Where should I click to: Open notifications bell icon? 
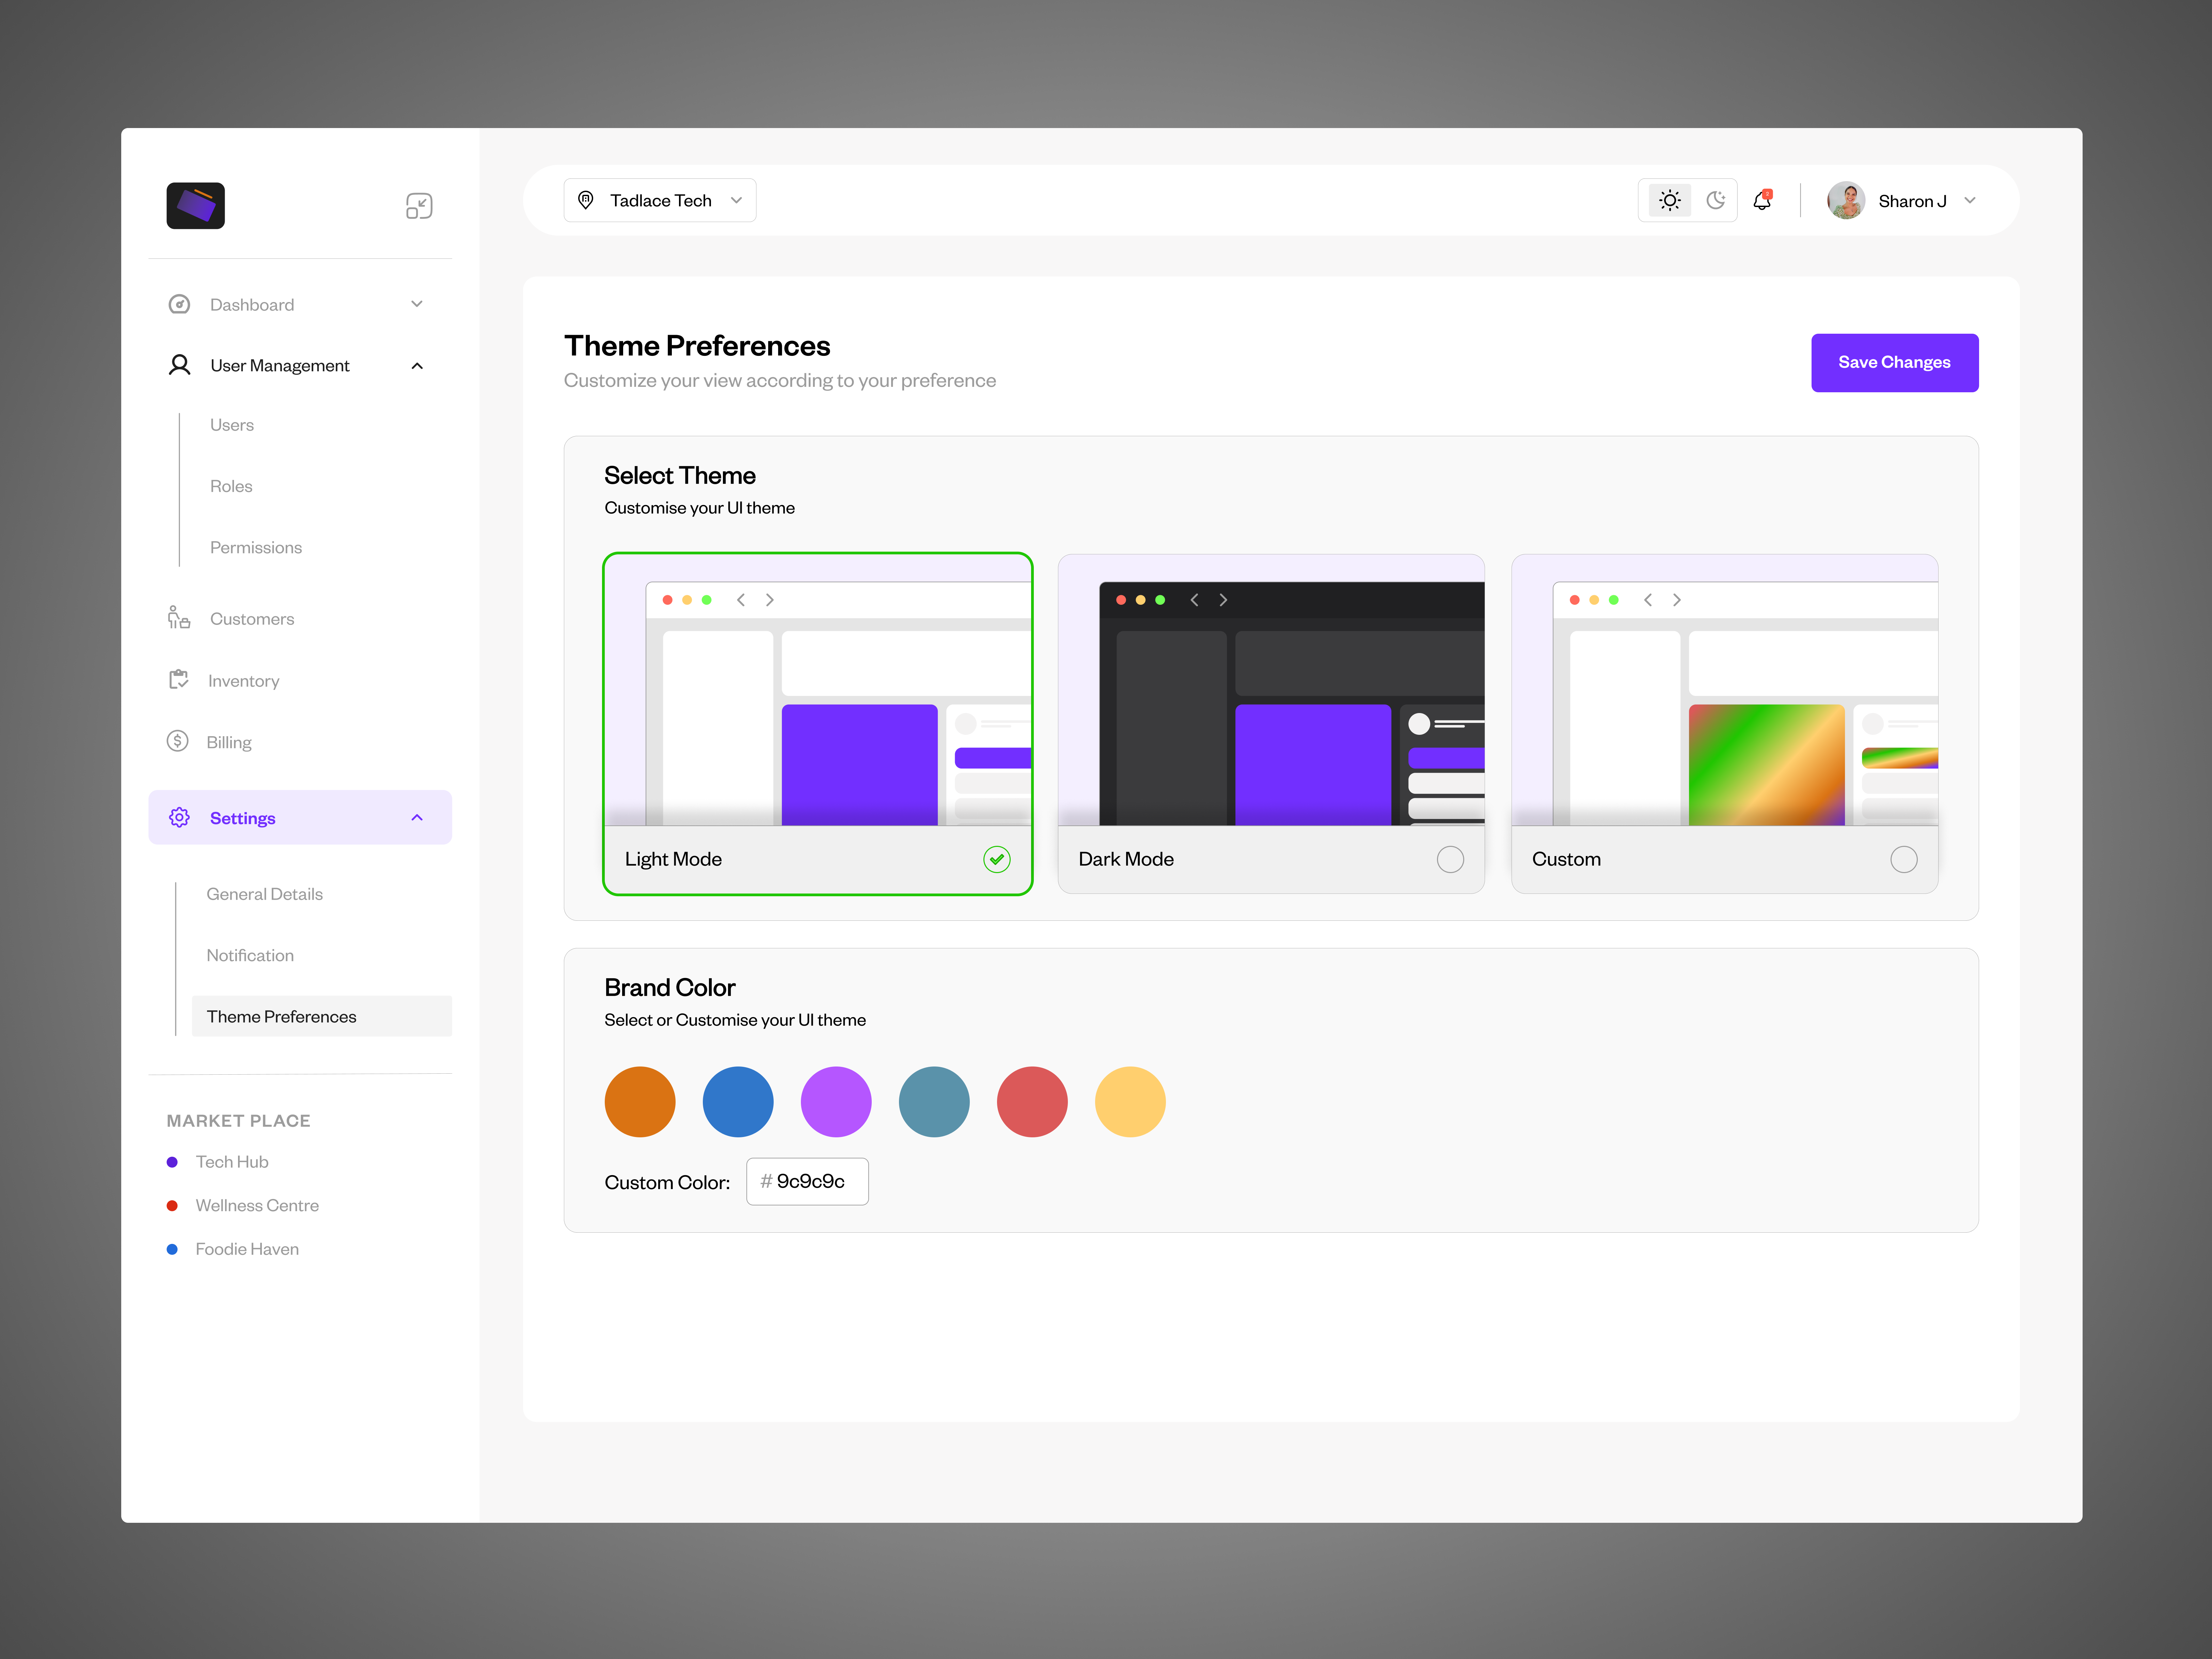coord(1762,200)
